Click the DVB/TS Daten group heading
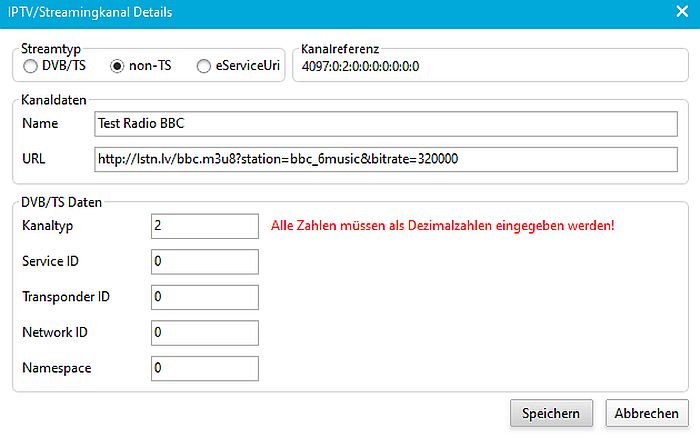The image size is (700, 438). click(x=62, y=203)
